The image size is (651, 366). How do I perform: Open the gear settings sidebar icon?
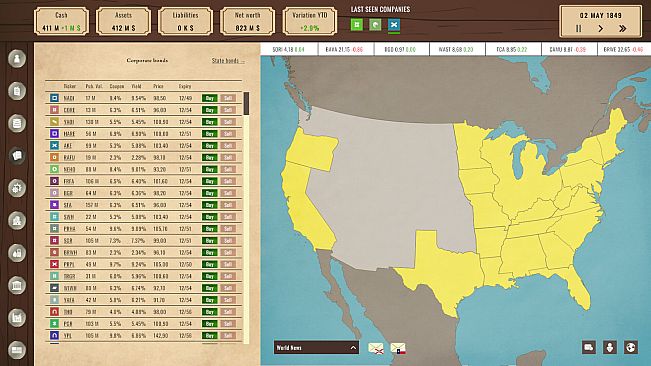coord(17,188)
